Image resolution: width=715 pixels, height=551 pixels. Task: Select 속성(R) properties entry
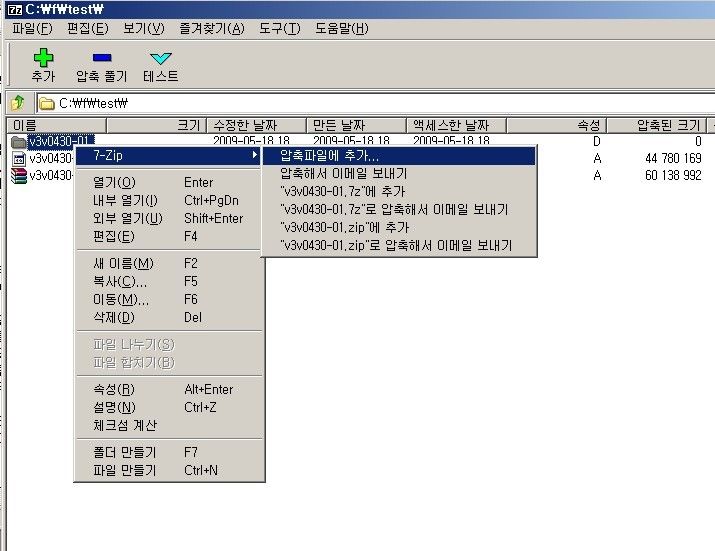pyautogui.click(x=169, y=390)
